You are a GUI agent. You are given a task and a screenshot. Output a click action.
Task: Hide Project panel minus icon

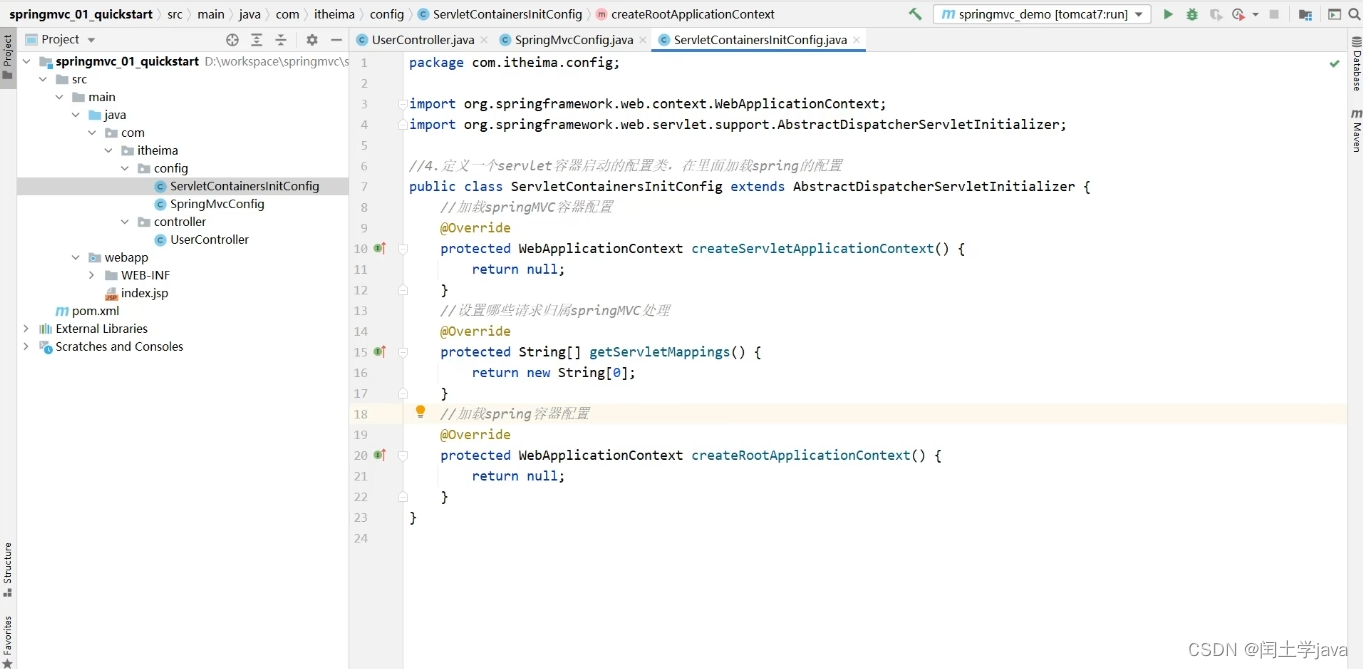point(336,40)
